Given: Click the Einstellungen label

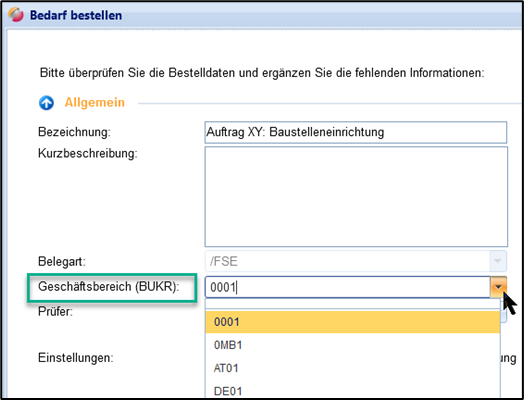Looking at the screenshot, I should pyautogui.click(x=76, y=358).
